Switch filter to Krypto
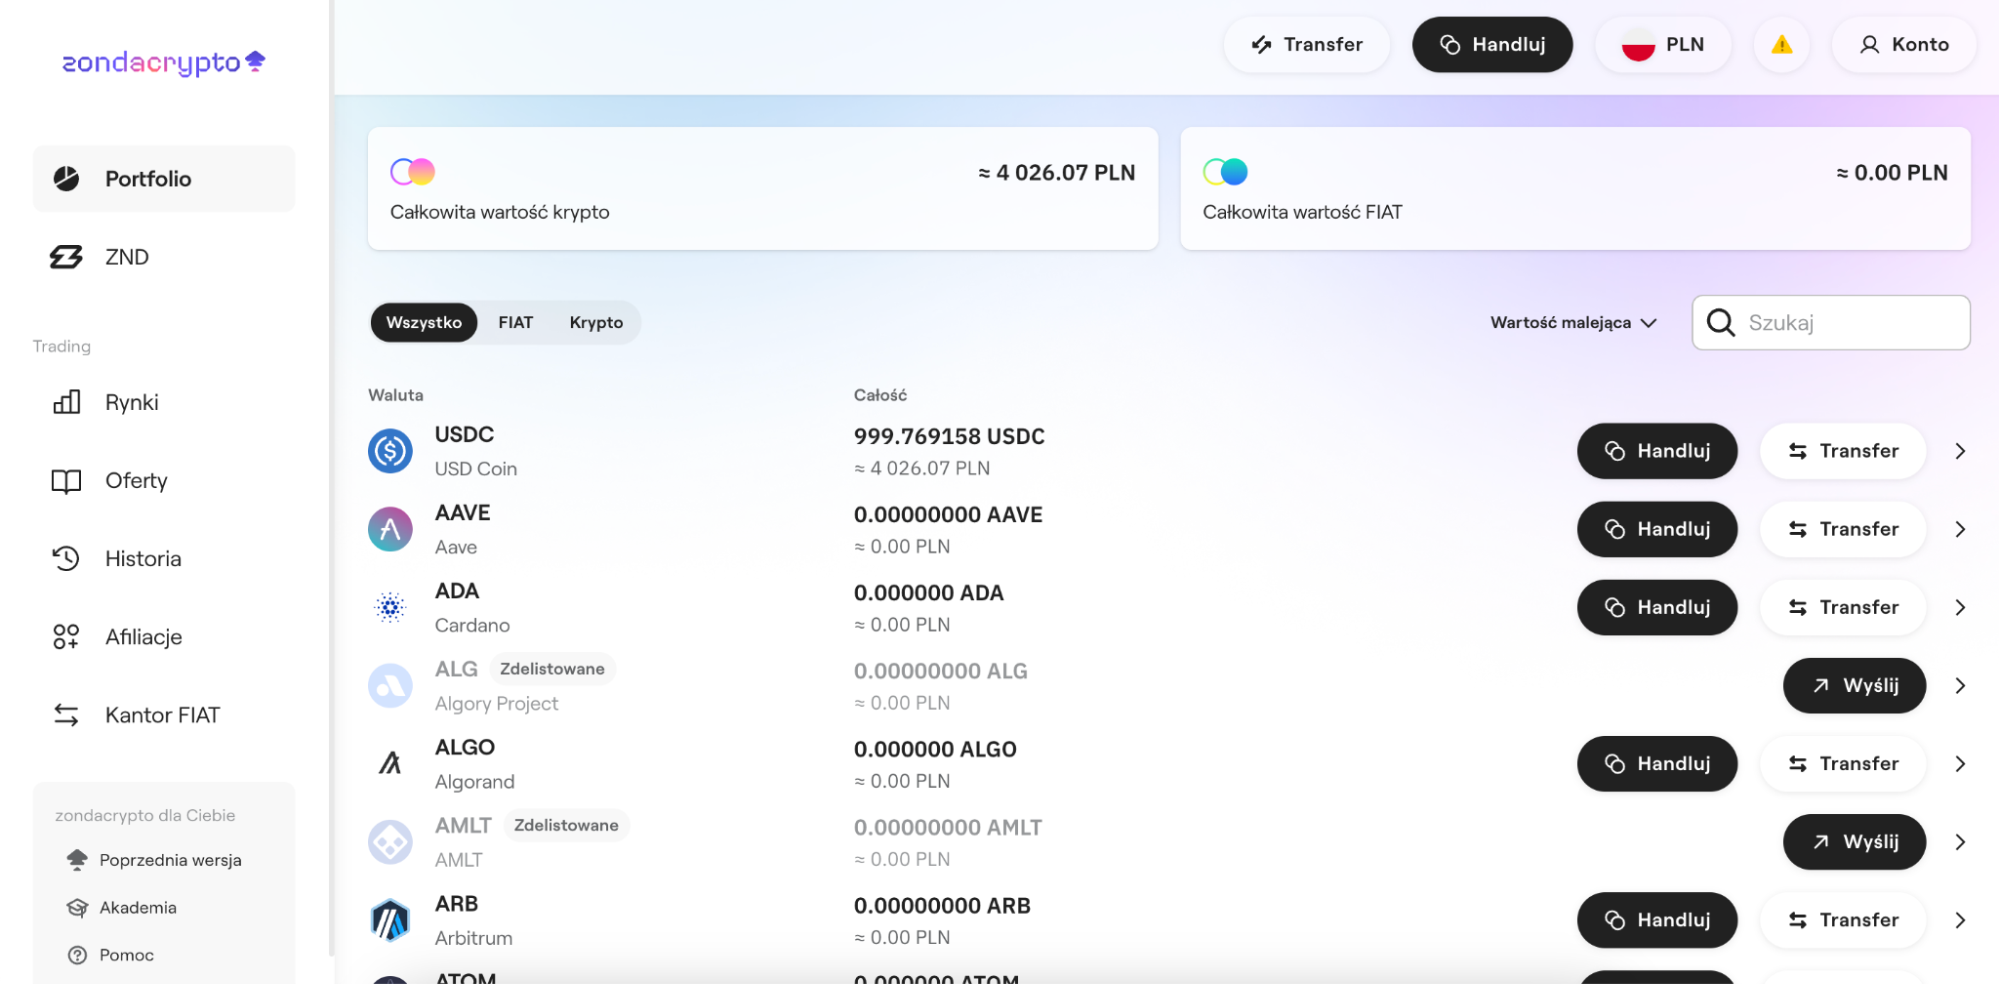Image resolution: width=1999 pixels, height=984 pixels. (x=596, y=323)
